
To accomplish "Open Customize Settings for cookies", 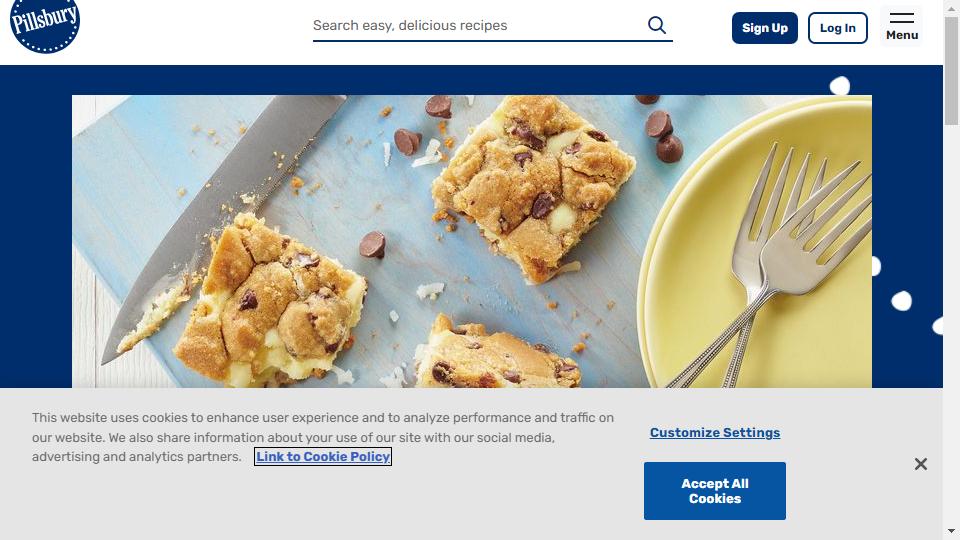I will (714, 433).
